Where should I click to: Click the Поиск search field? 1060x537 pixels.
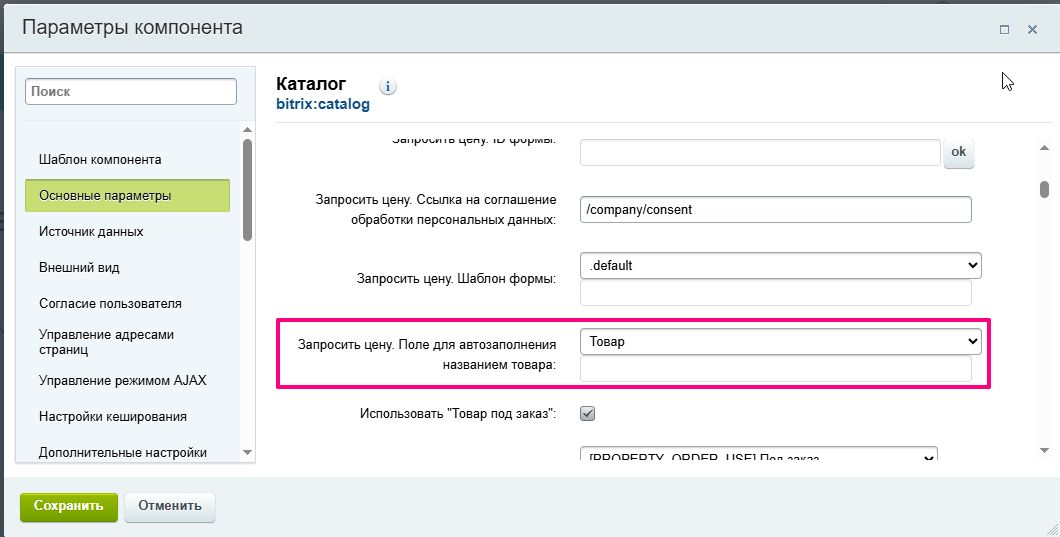coord(130,91)
